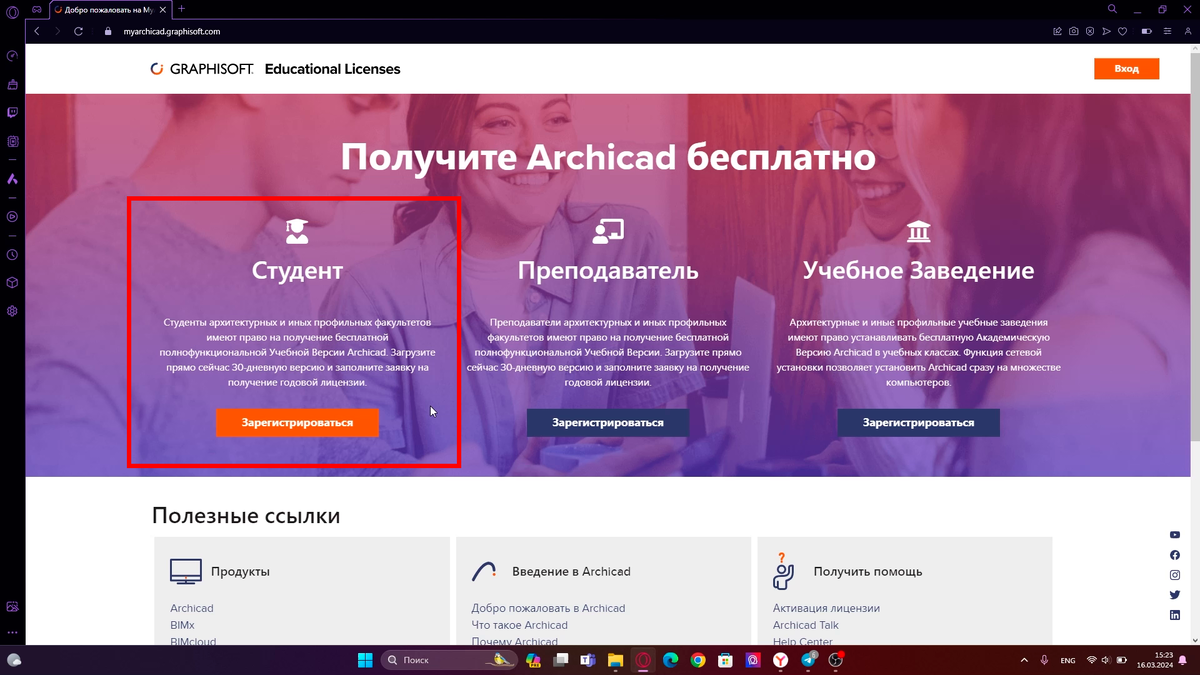Open Yandex Browser from the taskbar
This screenshot has height=675, width=1200.
point(780,660)
